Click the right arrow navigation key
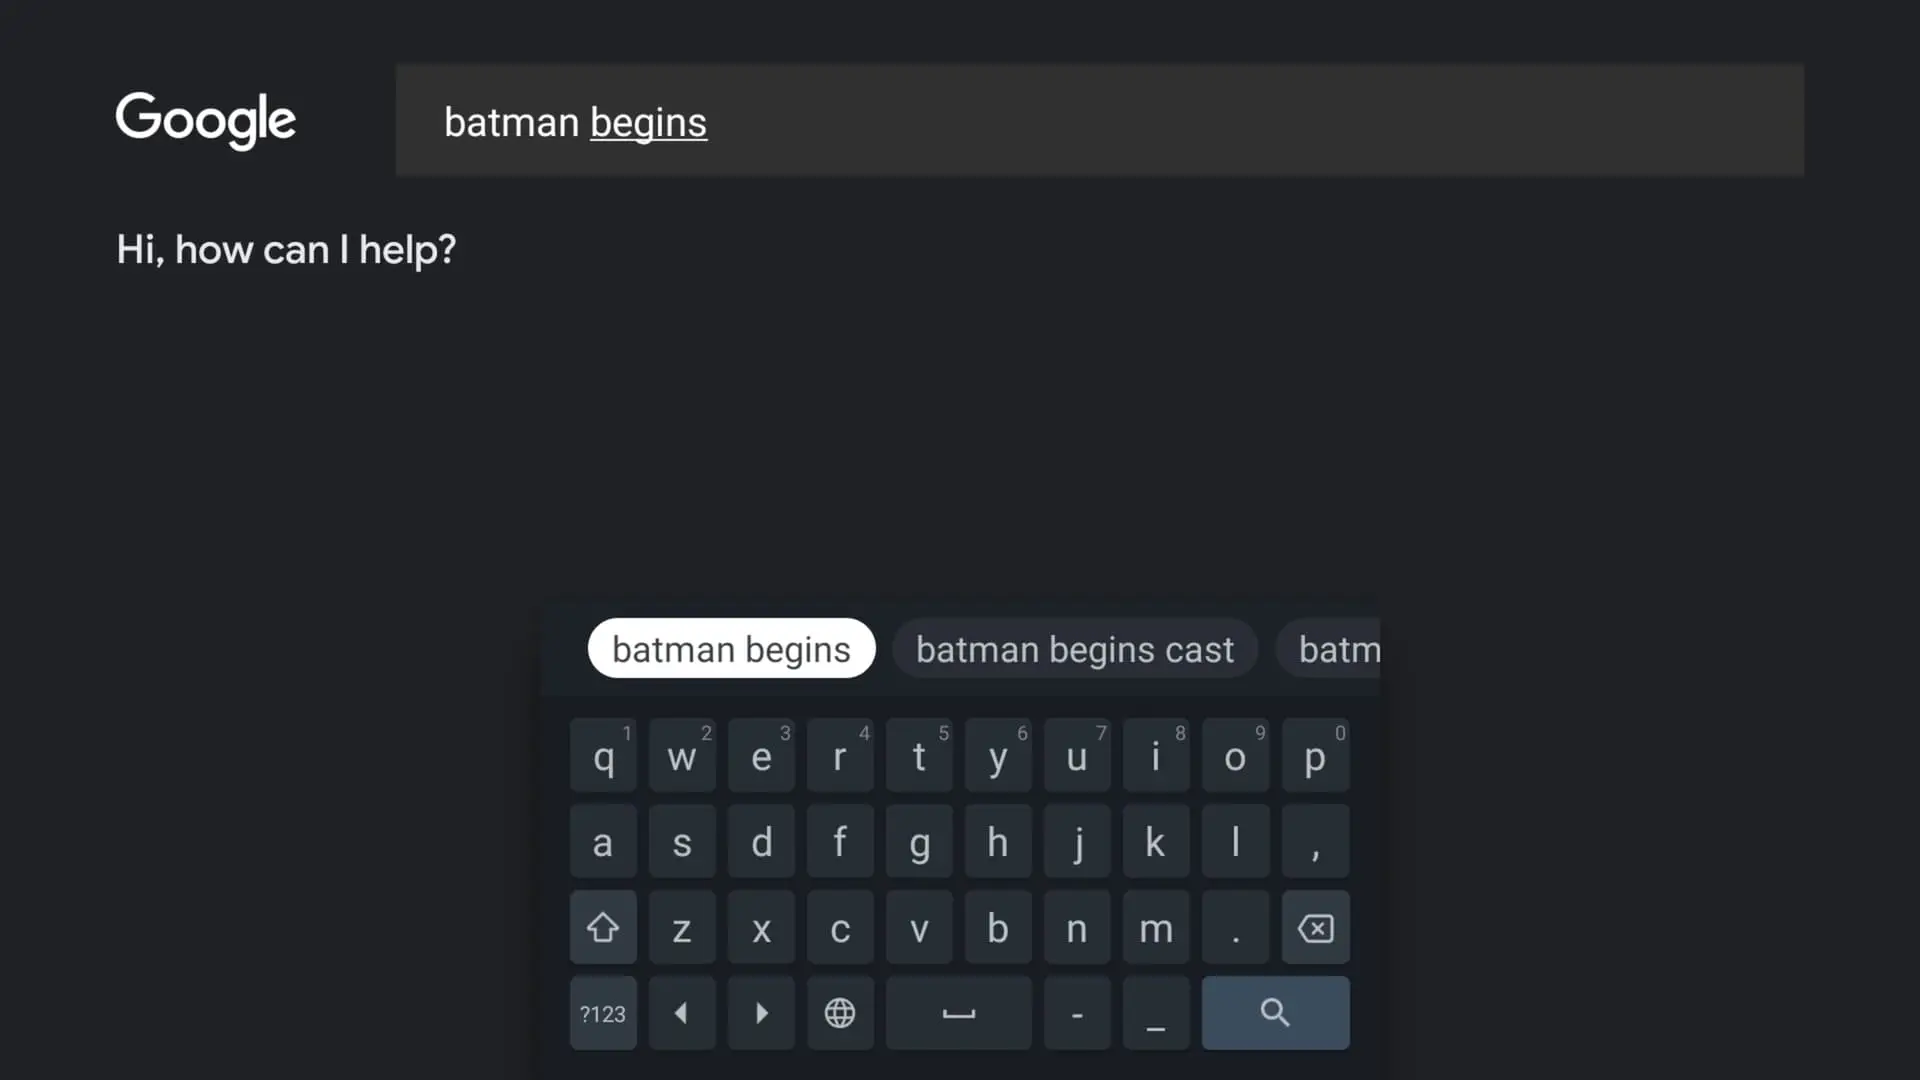1920x1080 pixels. pyautogui.click(x=762, y=1013)
